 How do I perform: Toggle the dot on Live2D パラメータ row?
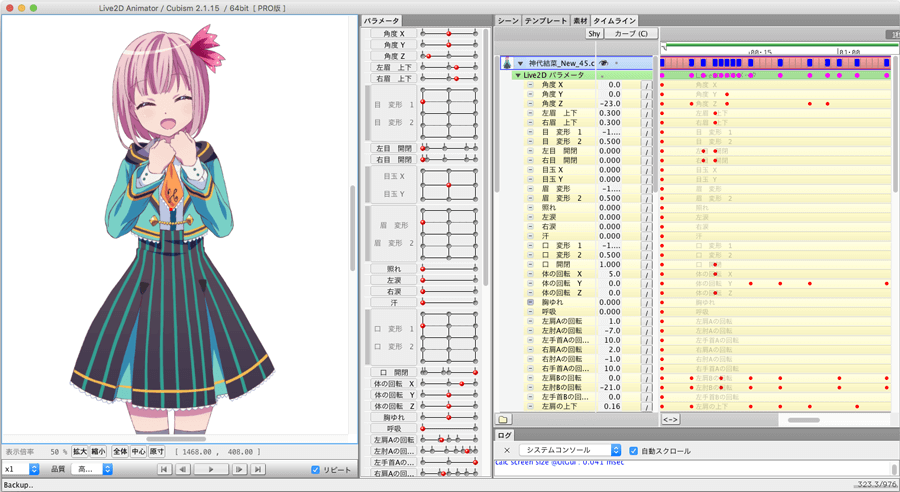click(603, 76)
